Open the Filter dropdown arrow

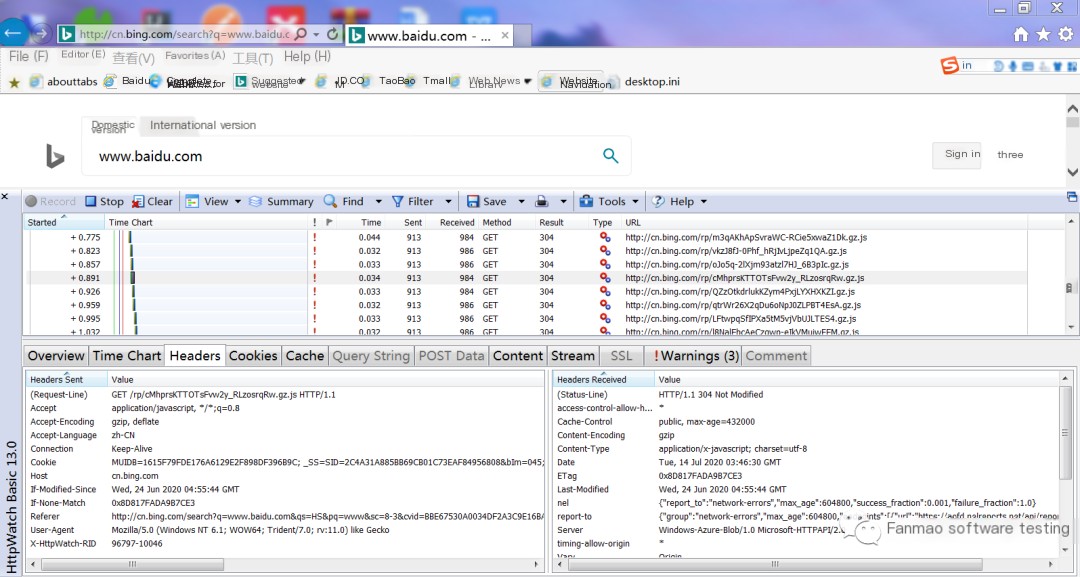pyautogui.click(x=448, y=201)
